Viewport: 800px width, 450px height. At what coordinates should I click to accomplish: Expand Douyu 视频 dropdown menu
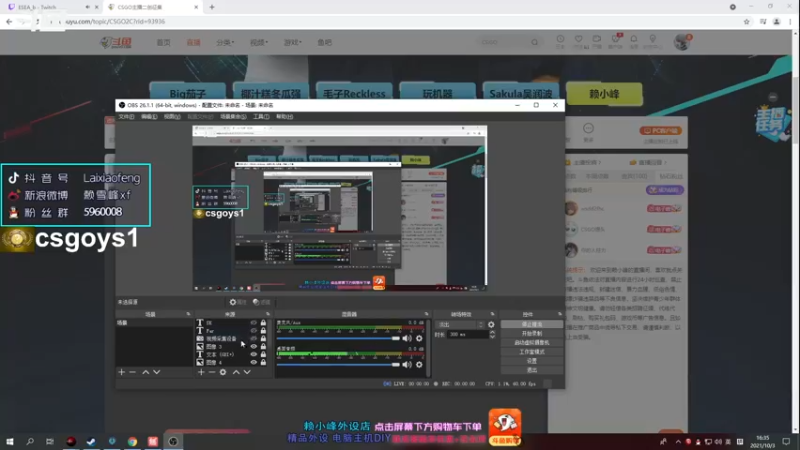pos(259,42)
